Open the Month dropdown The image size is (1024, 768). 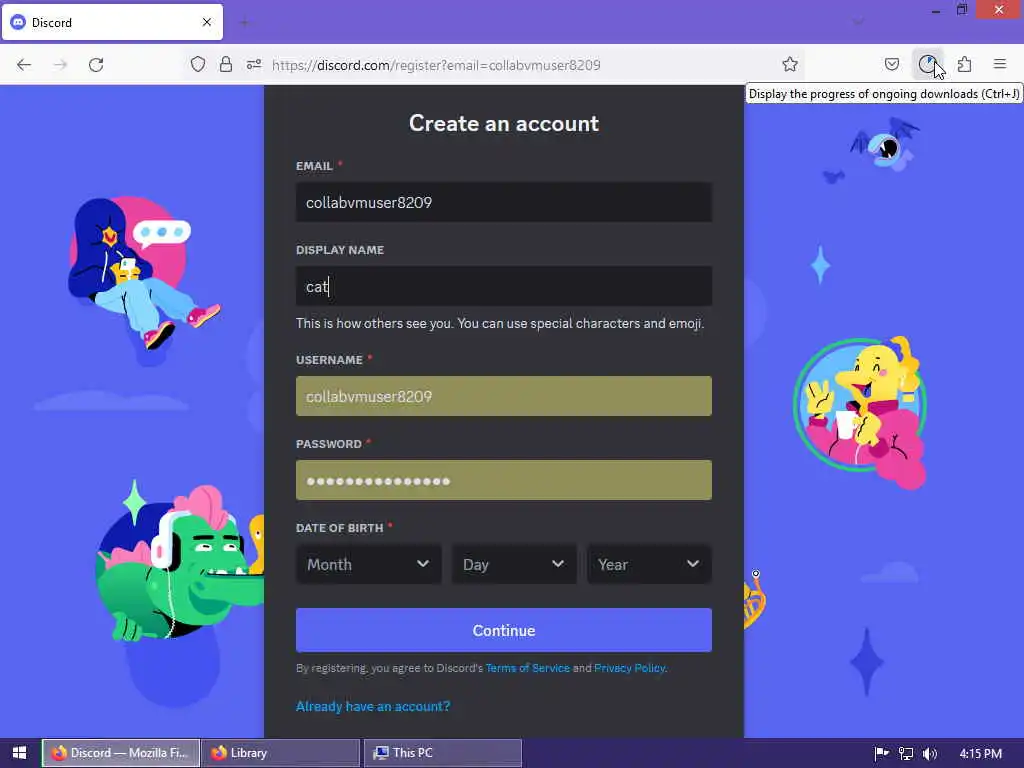(x=368, y=564)
